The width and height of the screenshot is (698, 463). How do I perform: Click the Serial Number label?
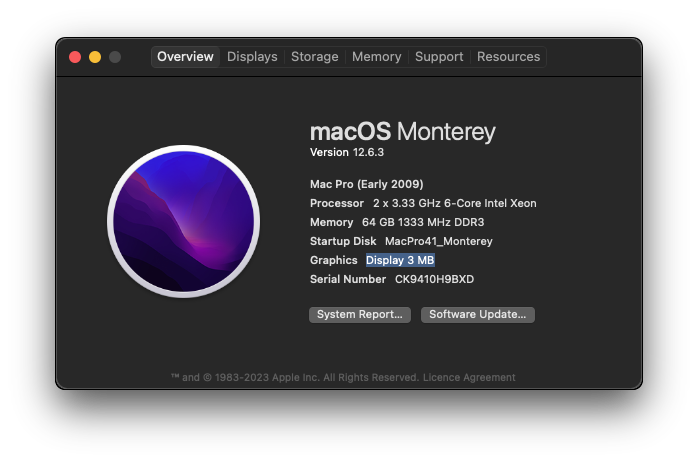[x=348, y=279]
